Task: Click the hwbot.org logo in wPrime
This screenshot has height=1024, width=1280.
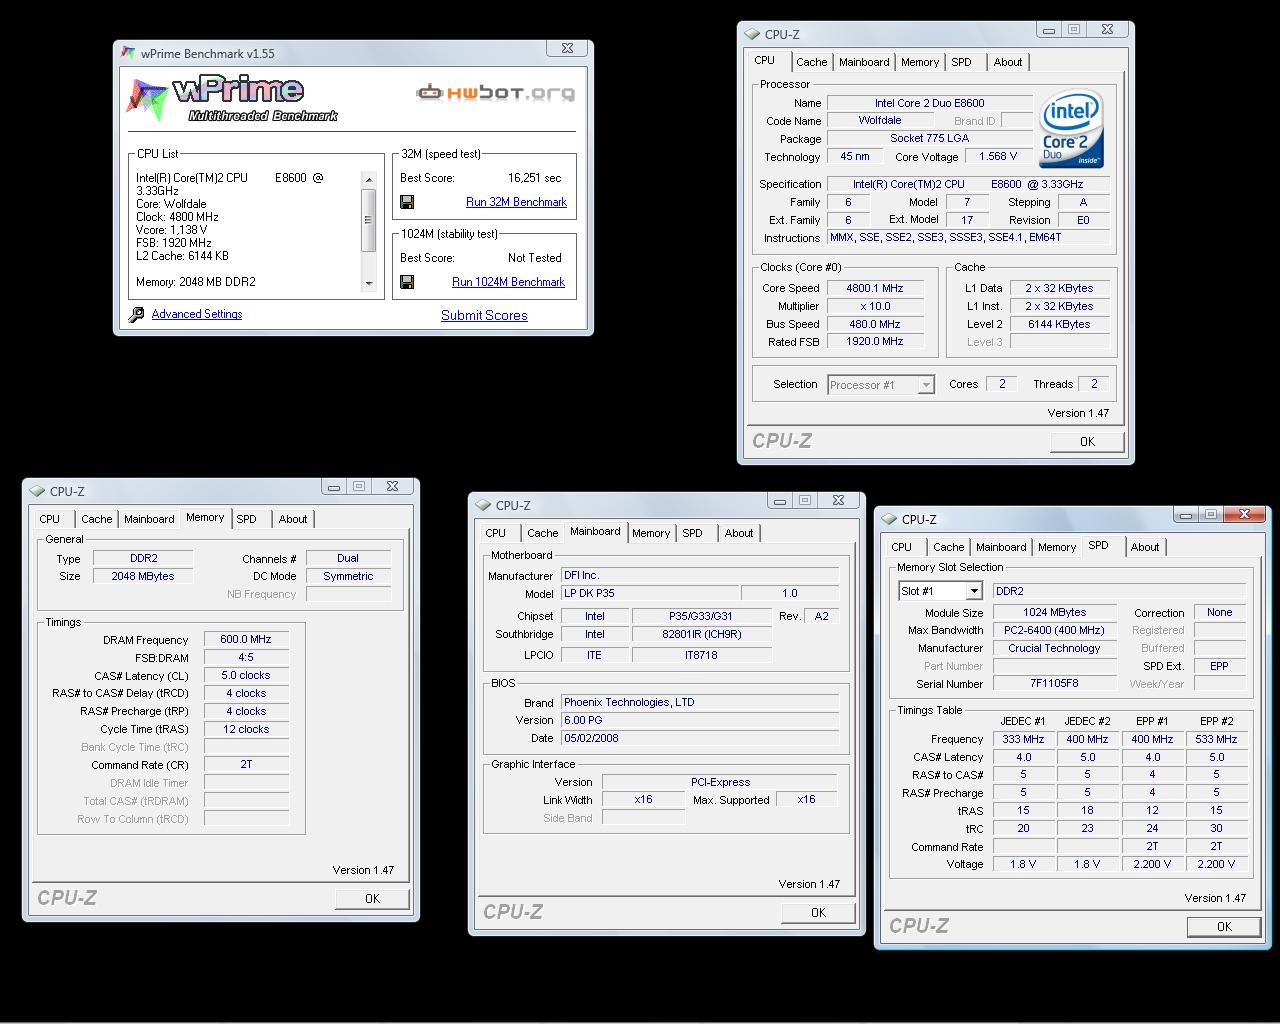Action: point(496,92)
